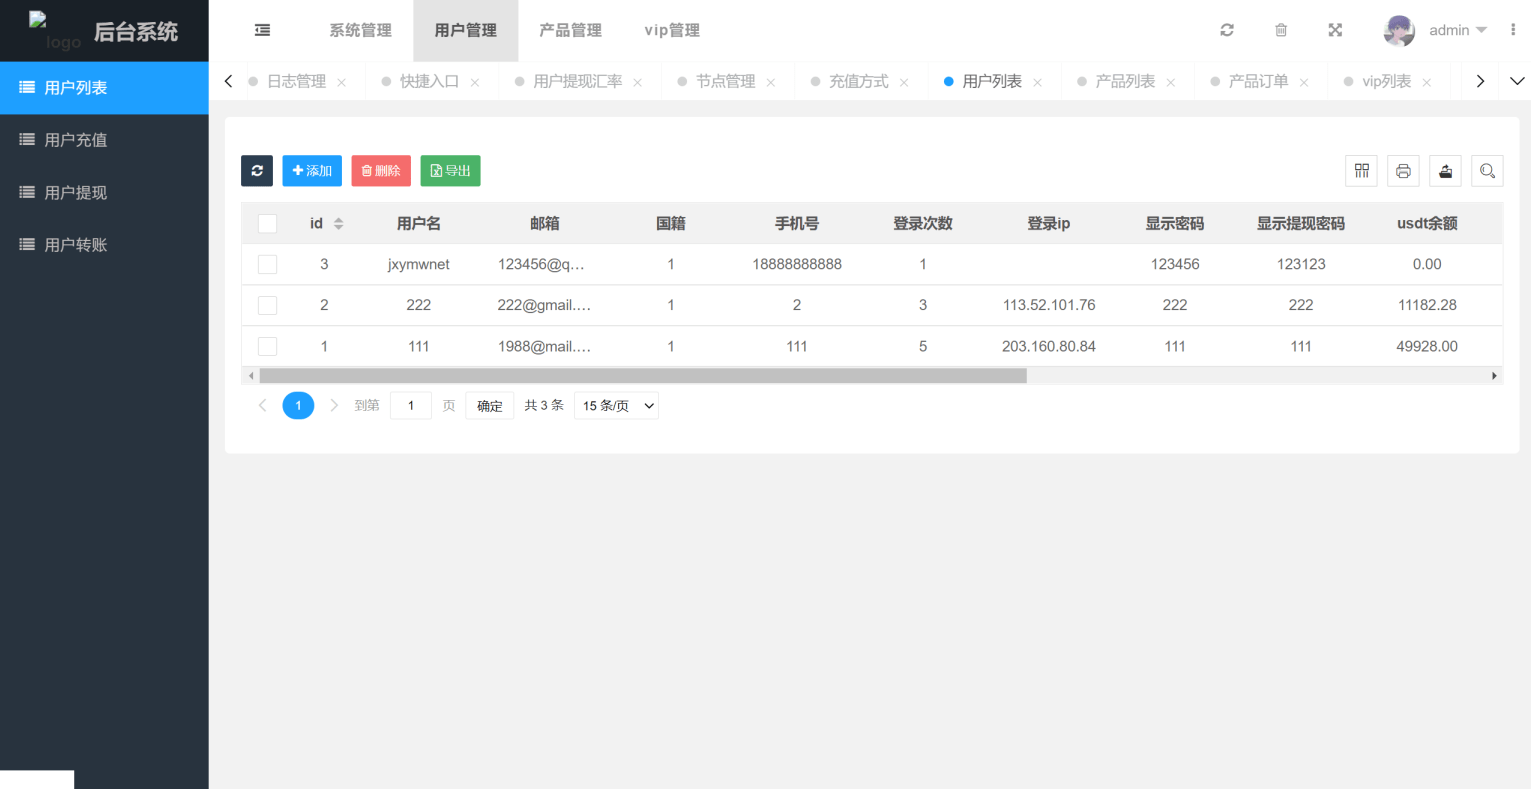Image resolution: width=1531 pixels, height=789 pixels.
Task: Check the row with email 222@gmail
Action: [267, 305]
